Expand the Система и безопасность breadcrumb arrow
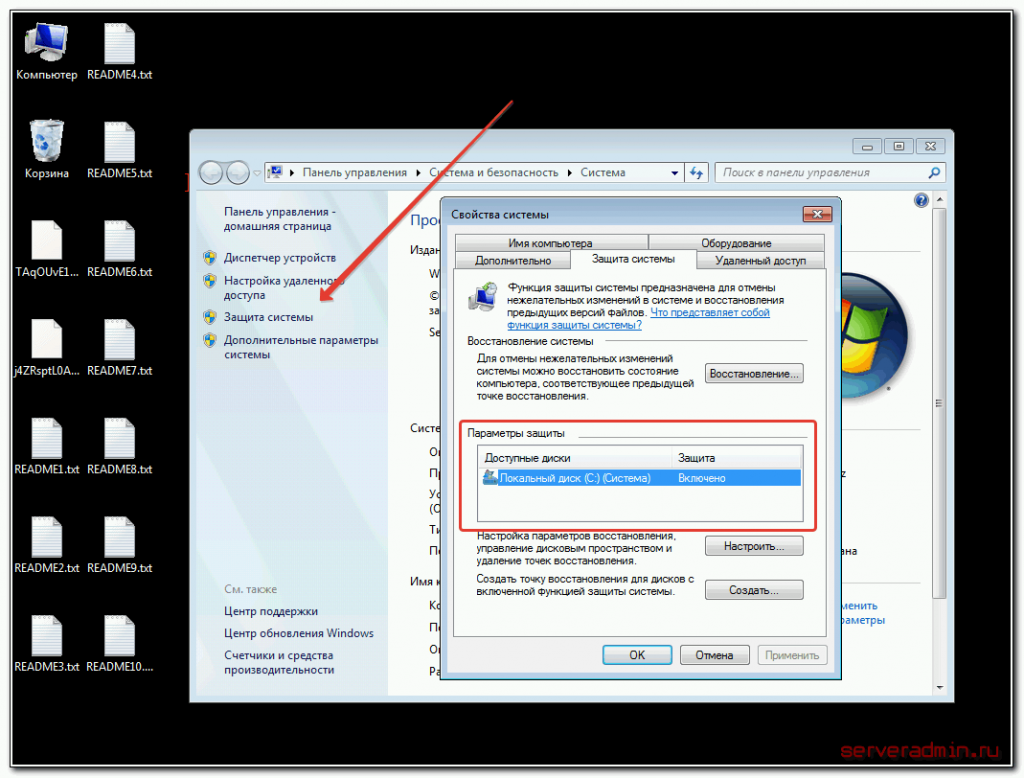Image resolution: width=1024 pixels, height=778 pixels. pyautogui.click(x=568, y=173)
